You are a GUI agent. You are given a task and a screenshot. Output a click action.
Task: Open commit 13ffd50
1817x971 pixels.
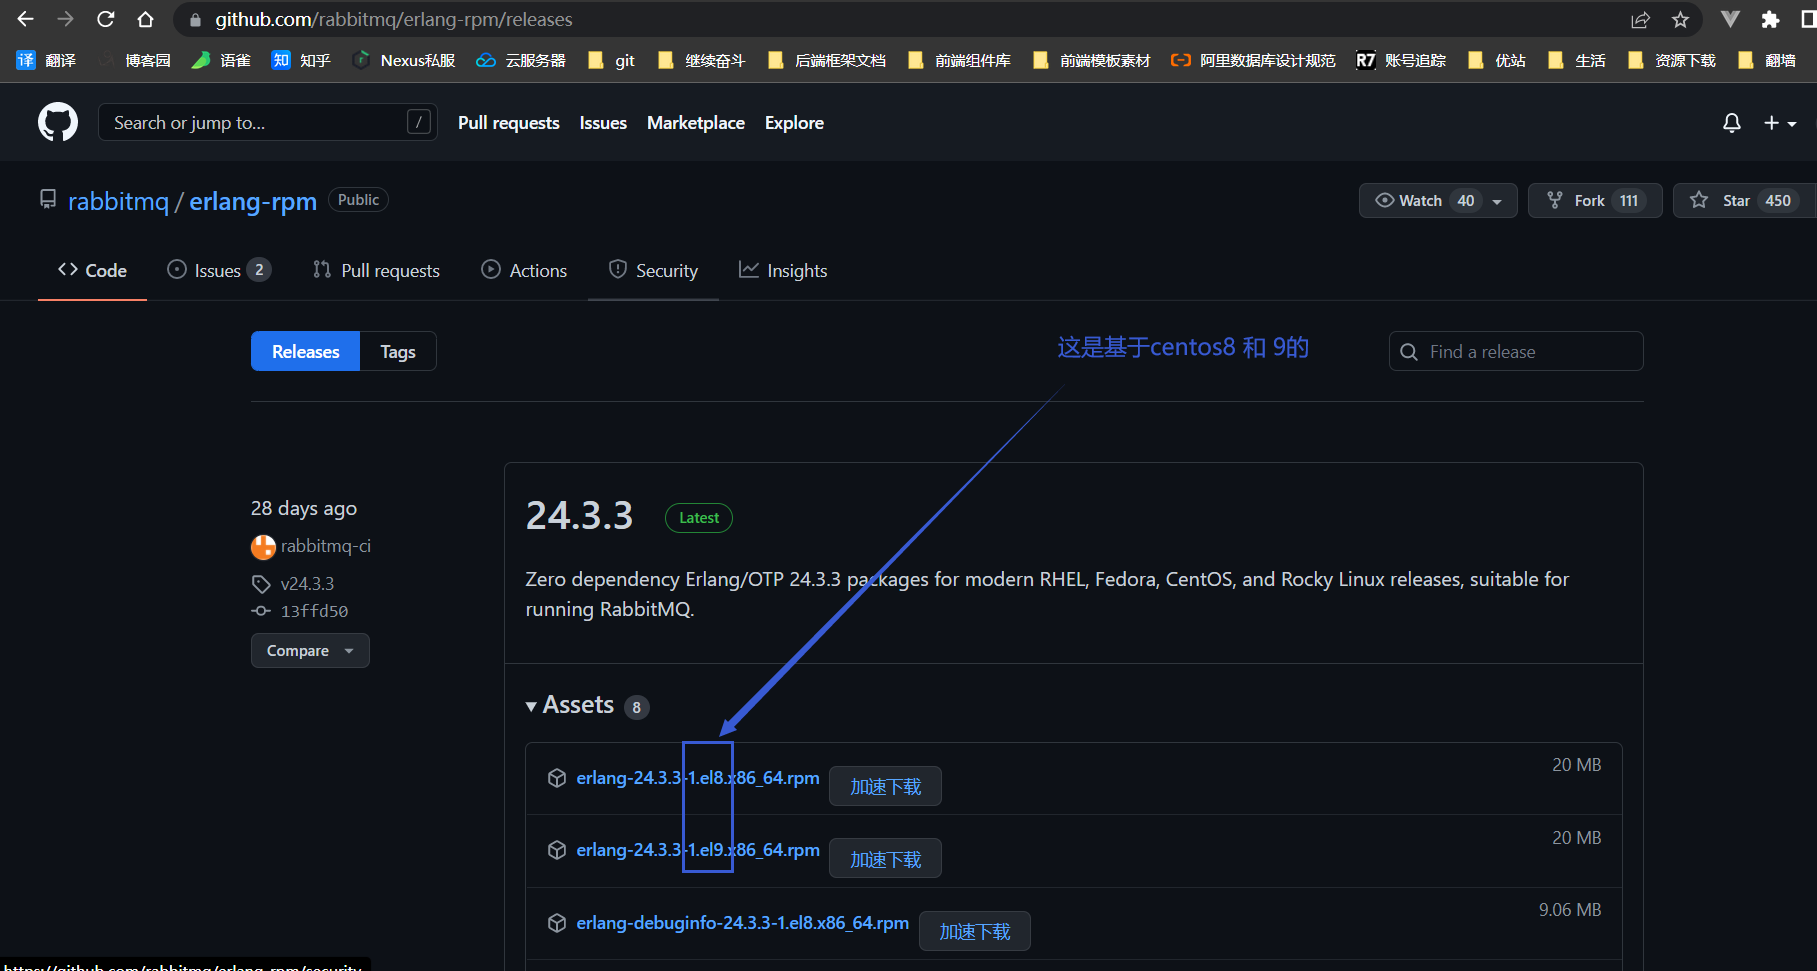(x=314, y=610)
